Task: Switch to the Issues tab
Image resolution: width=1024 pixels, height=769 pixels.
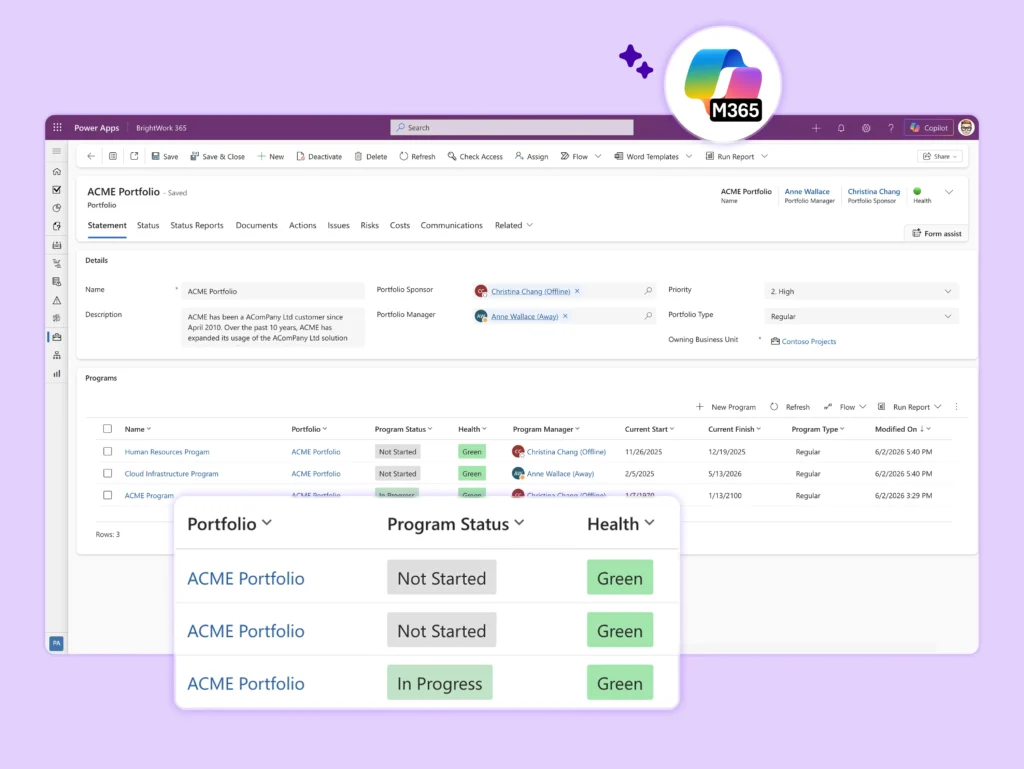Action: [338, 225]
